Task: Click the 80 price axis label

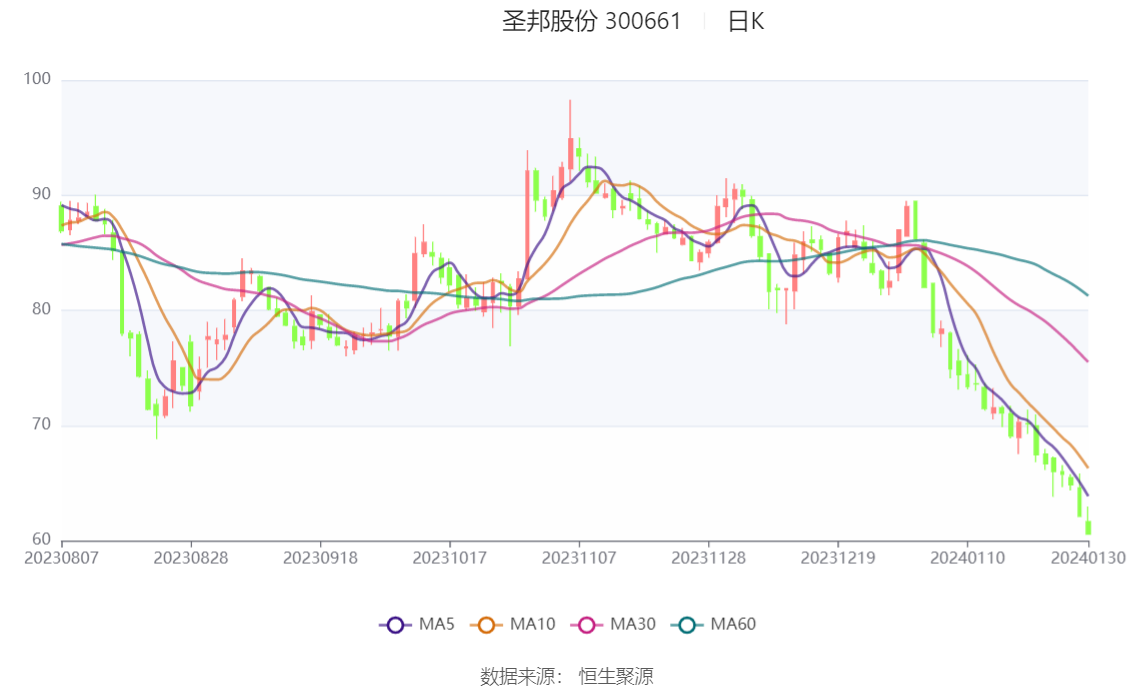Action: (41, 309)
